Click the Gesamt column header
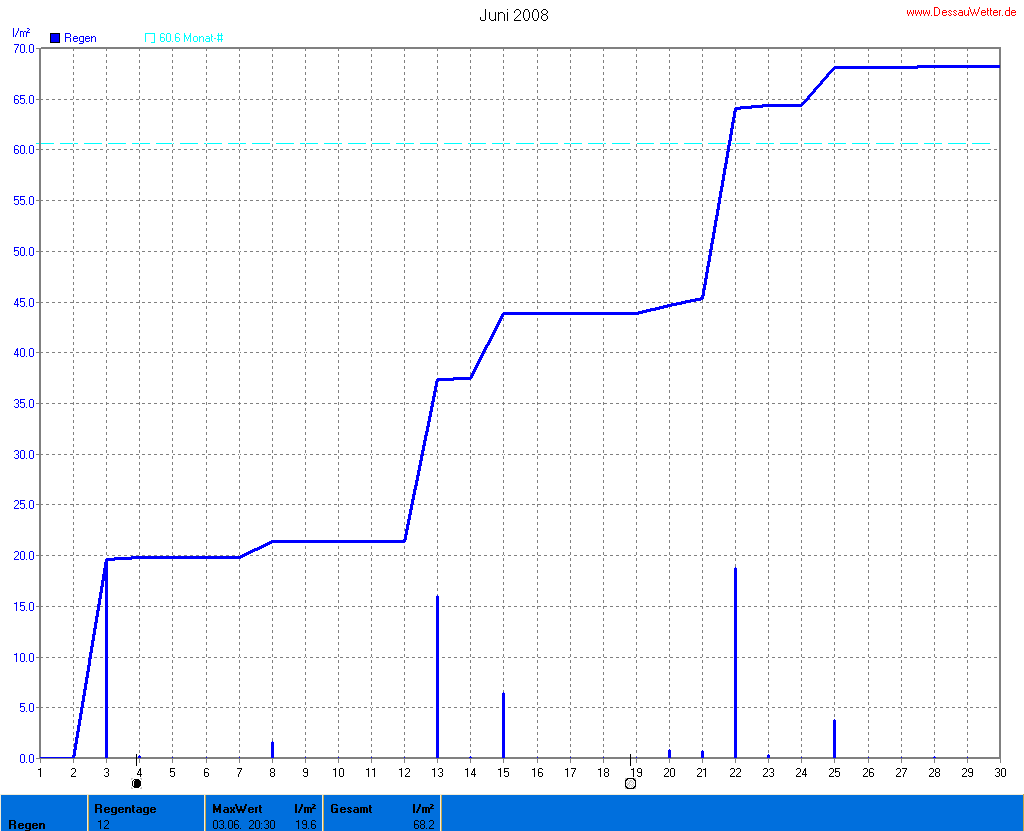This screenshot has width=1024, height=831. [x=352, y=808]
